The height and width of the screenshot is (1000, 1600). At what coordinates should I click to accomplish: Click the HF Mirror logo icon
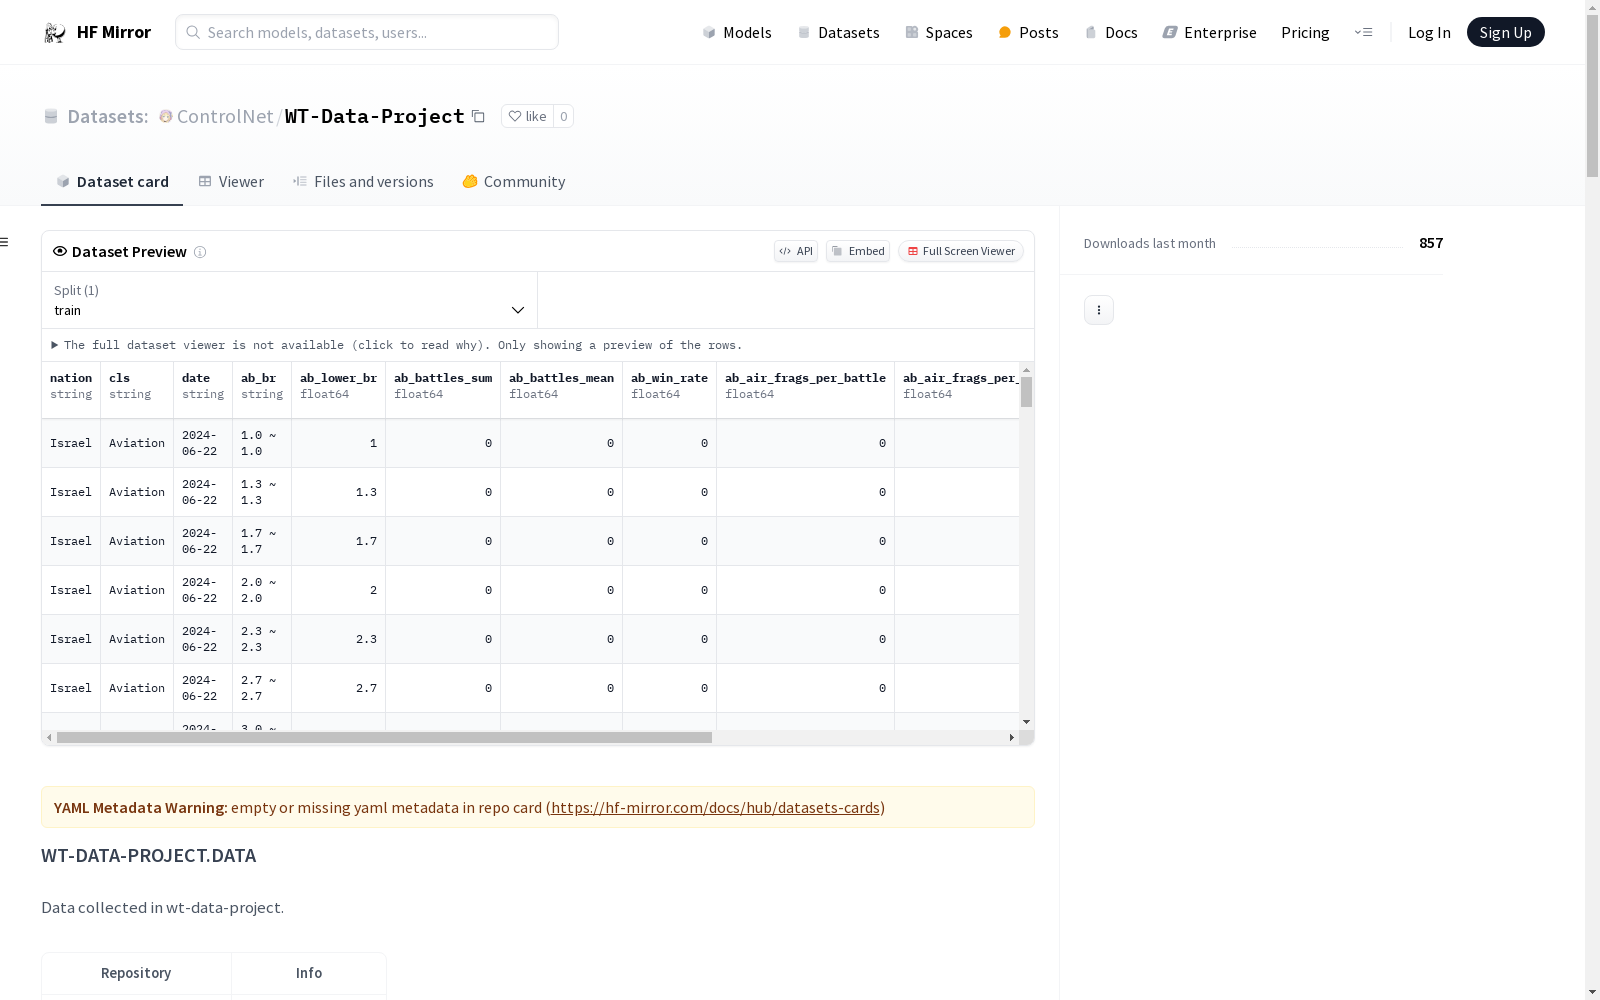coord(55,33)
